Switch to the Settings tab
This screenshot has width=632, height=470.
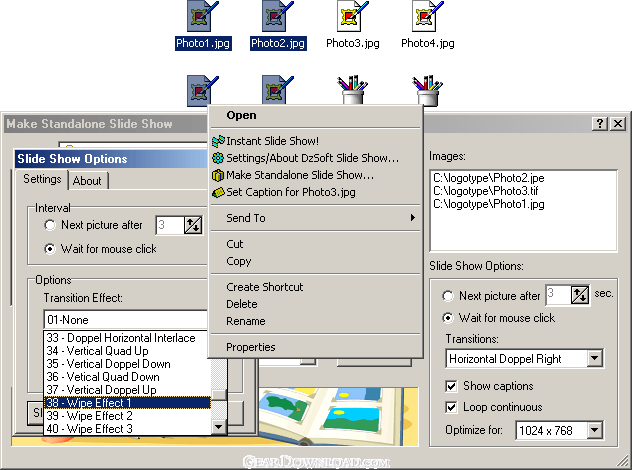pos(42,179)
